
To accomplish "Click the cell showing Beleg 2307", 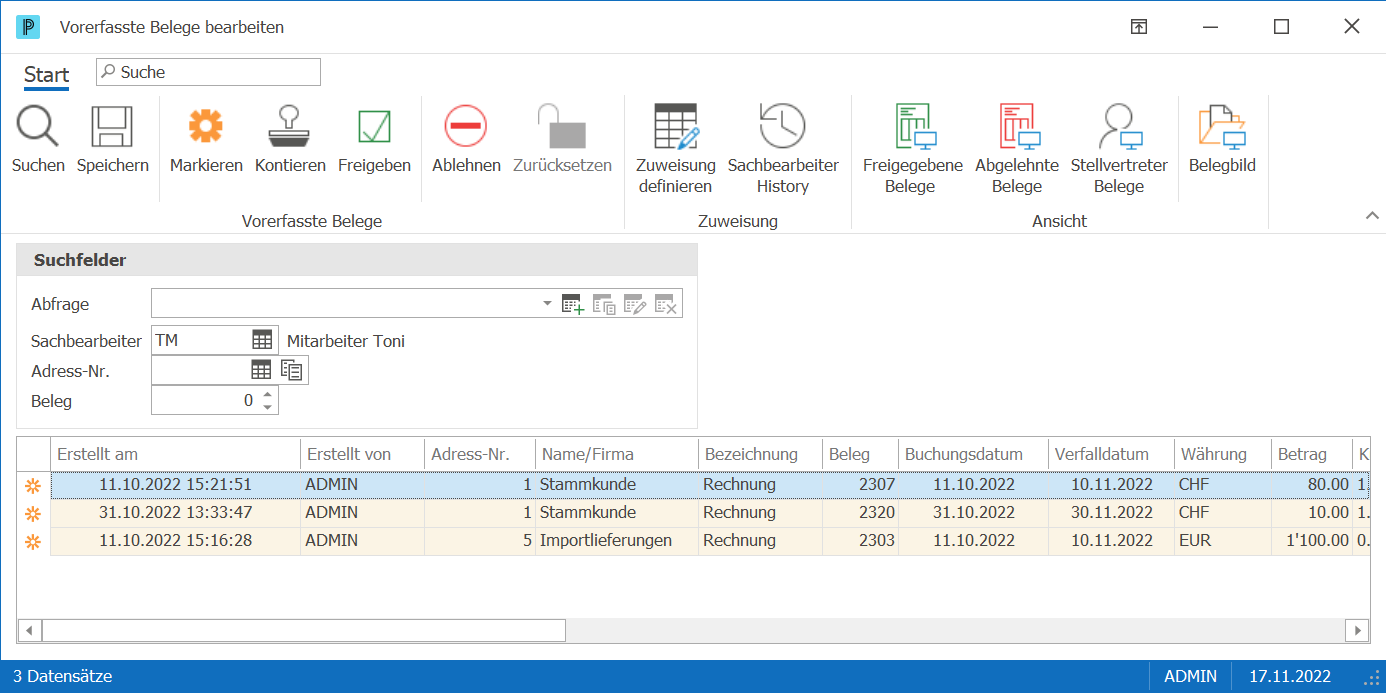I will point(860,485).
